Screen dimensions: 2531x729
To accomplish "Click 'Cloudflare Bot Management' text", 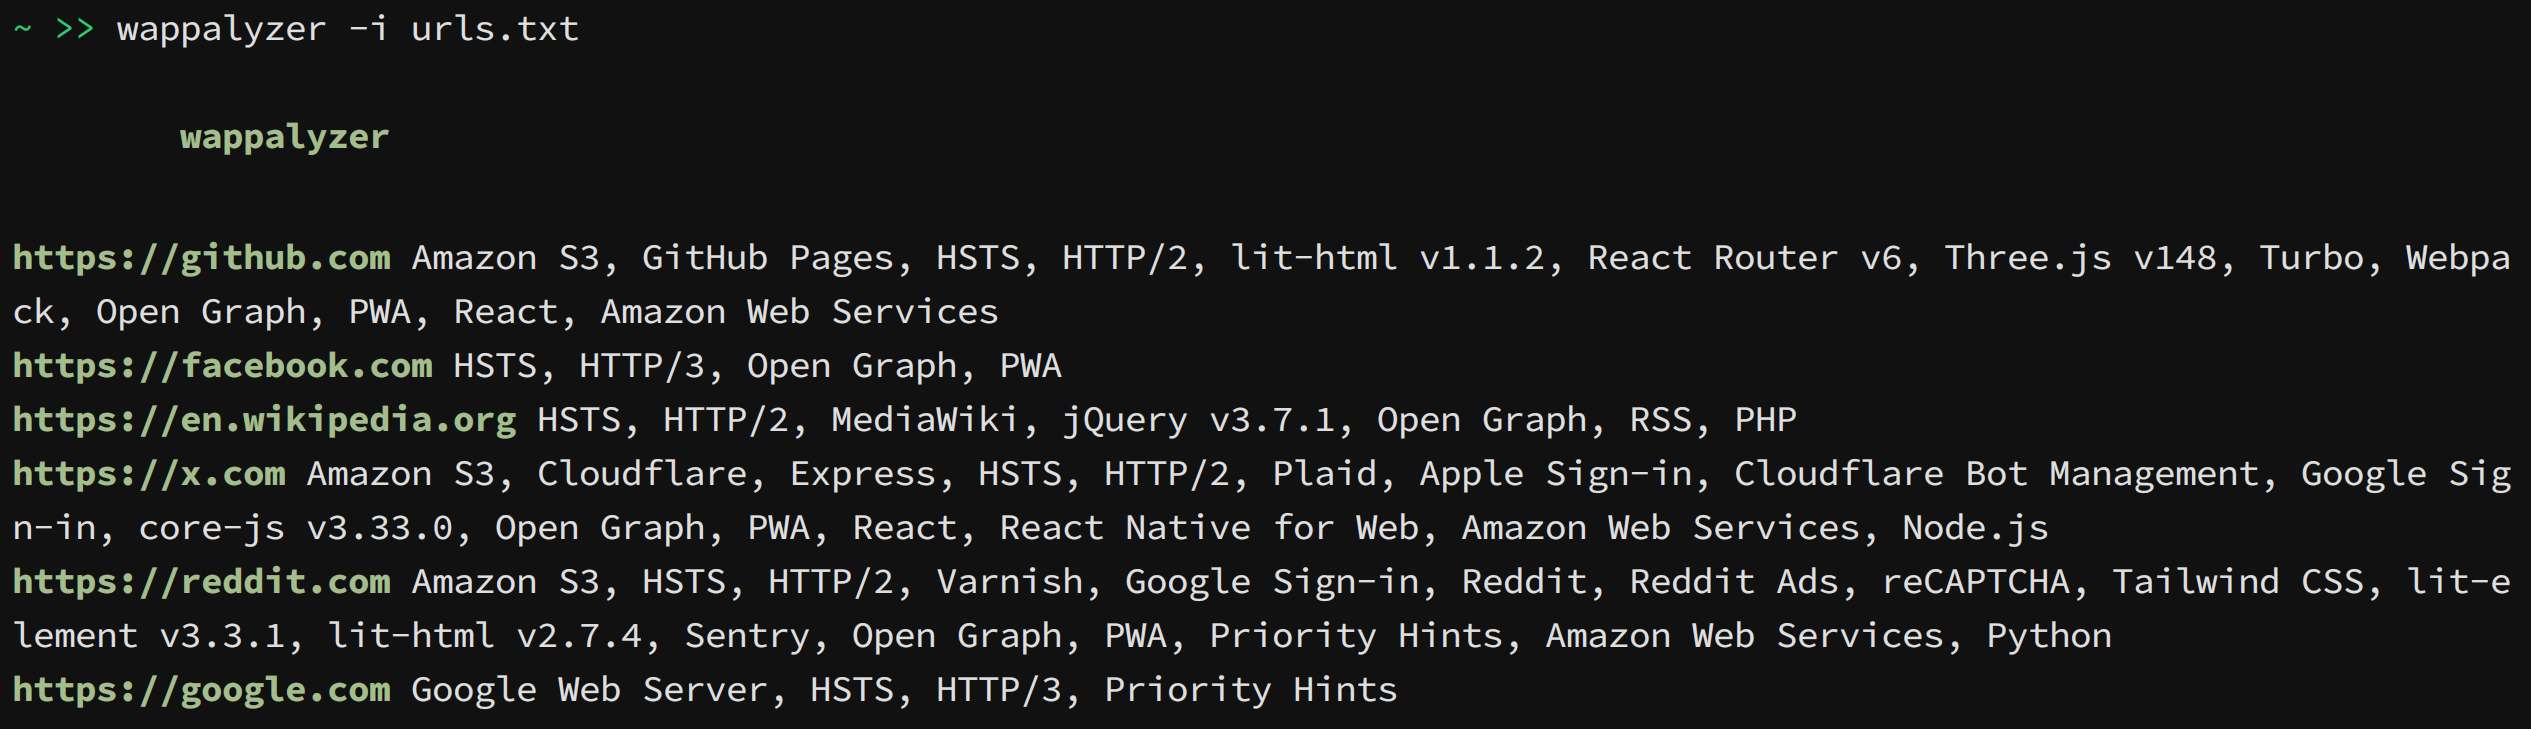I will point(1996,475).
